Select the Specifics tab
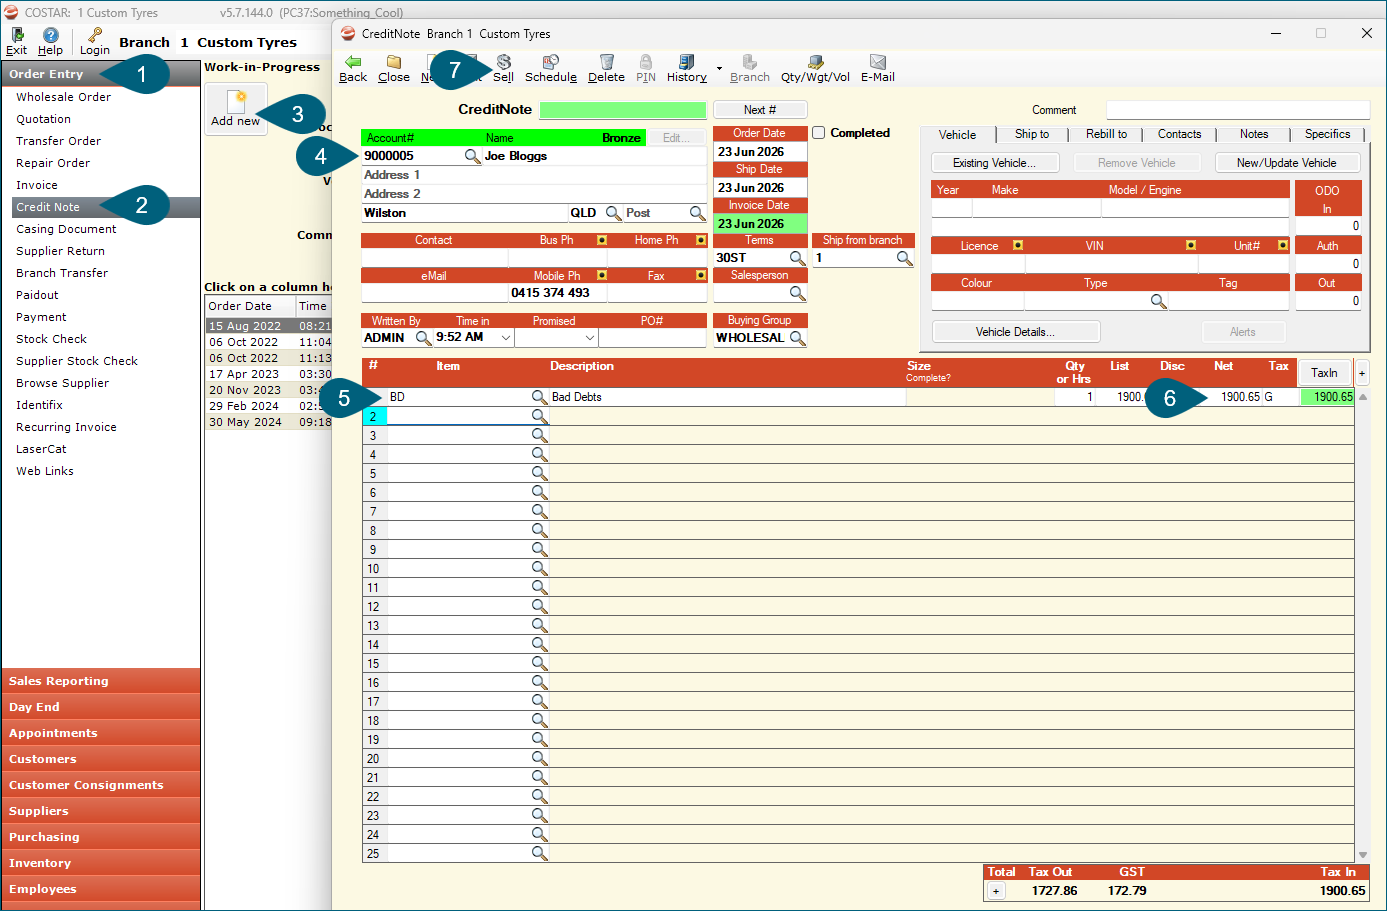1387x911 pixels. [x=1328, y=134]
